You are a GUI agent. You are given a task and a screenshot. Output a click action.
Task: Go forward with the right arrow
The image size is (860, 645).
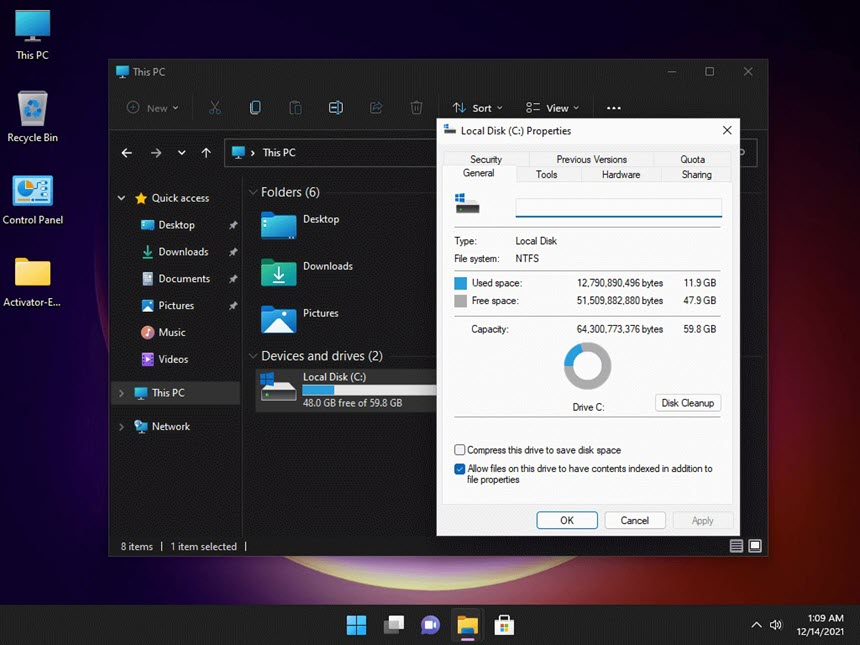156,153
